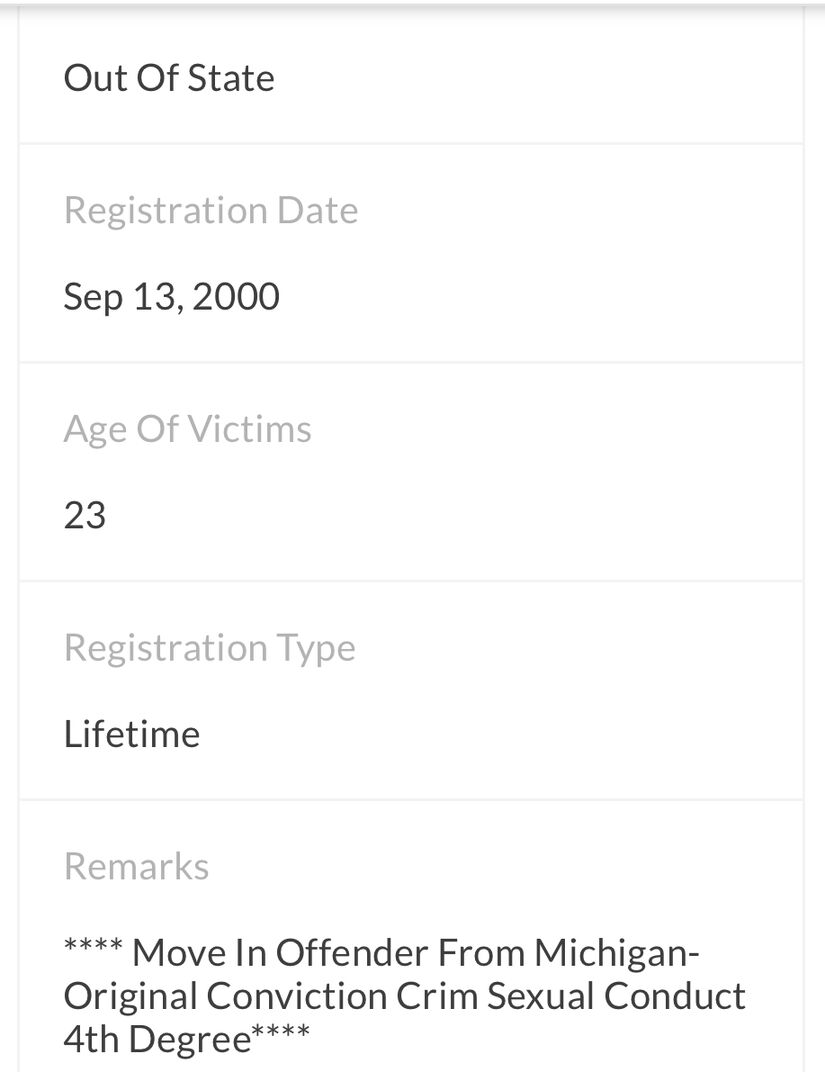Click the Lifetime registration value
The image size is (825, 1072).
(132, 734)
